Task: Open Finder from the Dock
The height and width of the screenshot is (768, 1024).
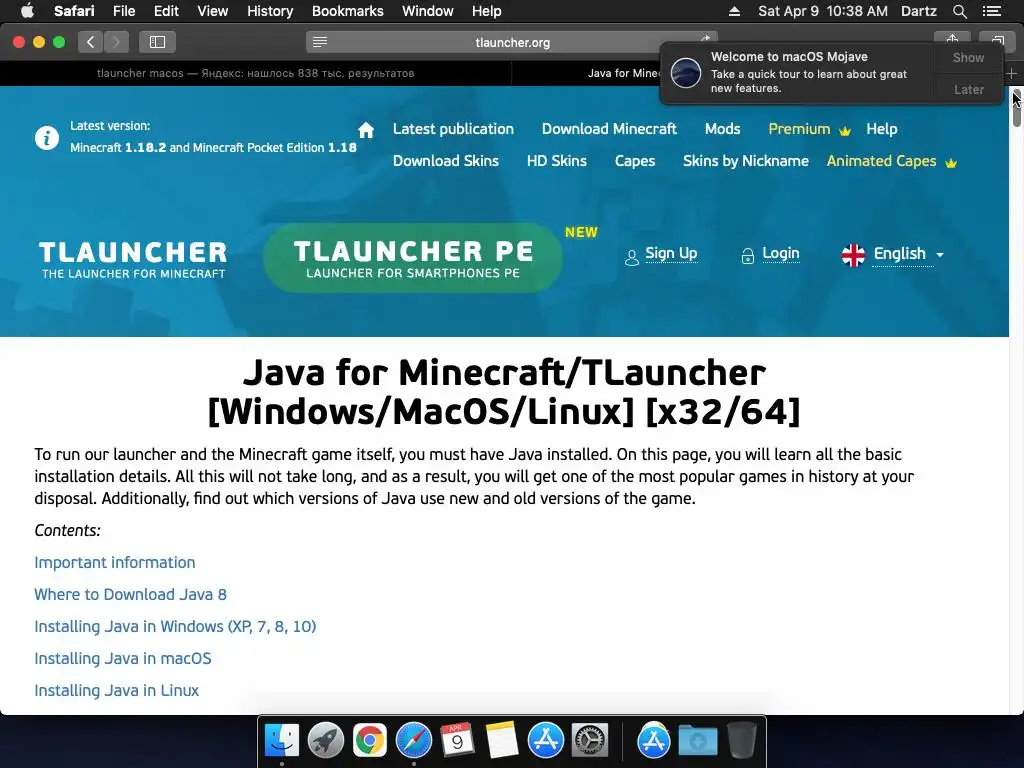Action: [x=282, y=741]
